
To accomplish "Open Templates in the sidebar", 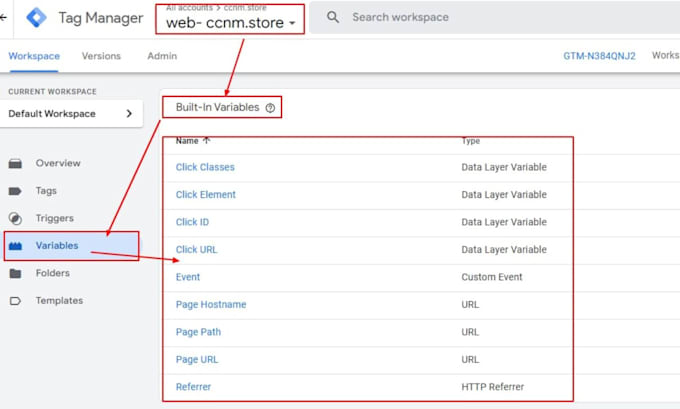I will (x=59, y=301).
